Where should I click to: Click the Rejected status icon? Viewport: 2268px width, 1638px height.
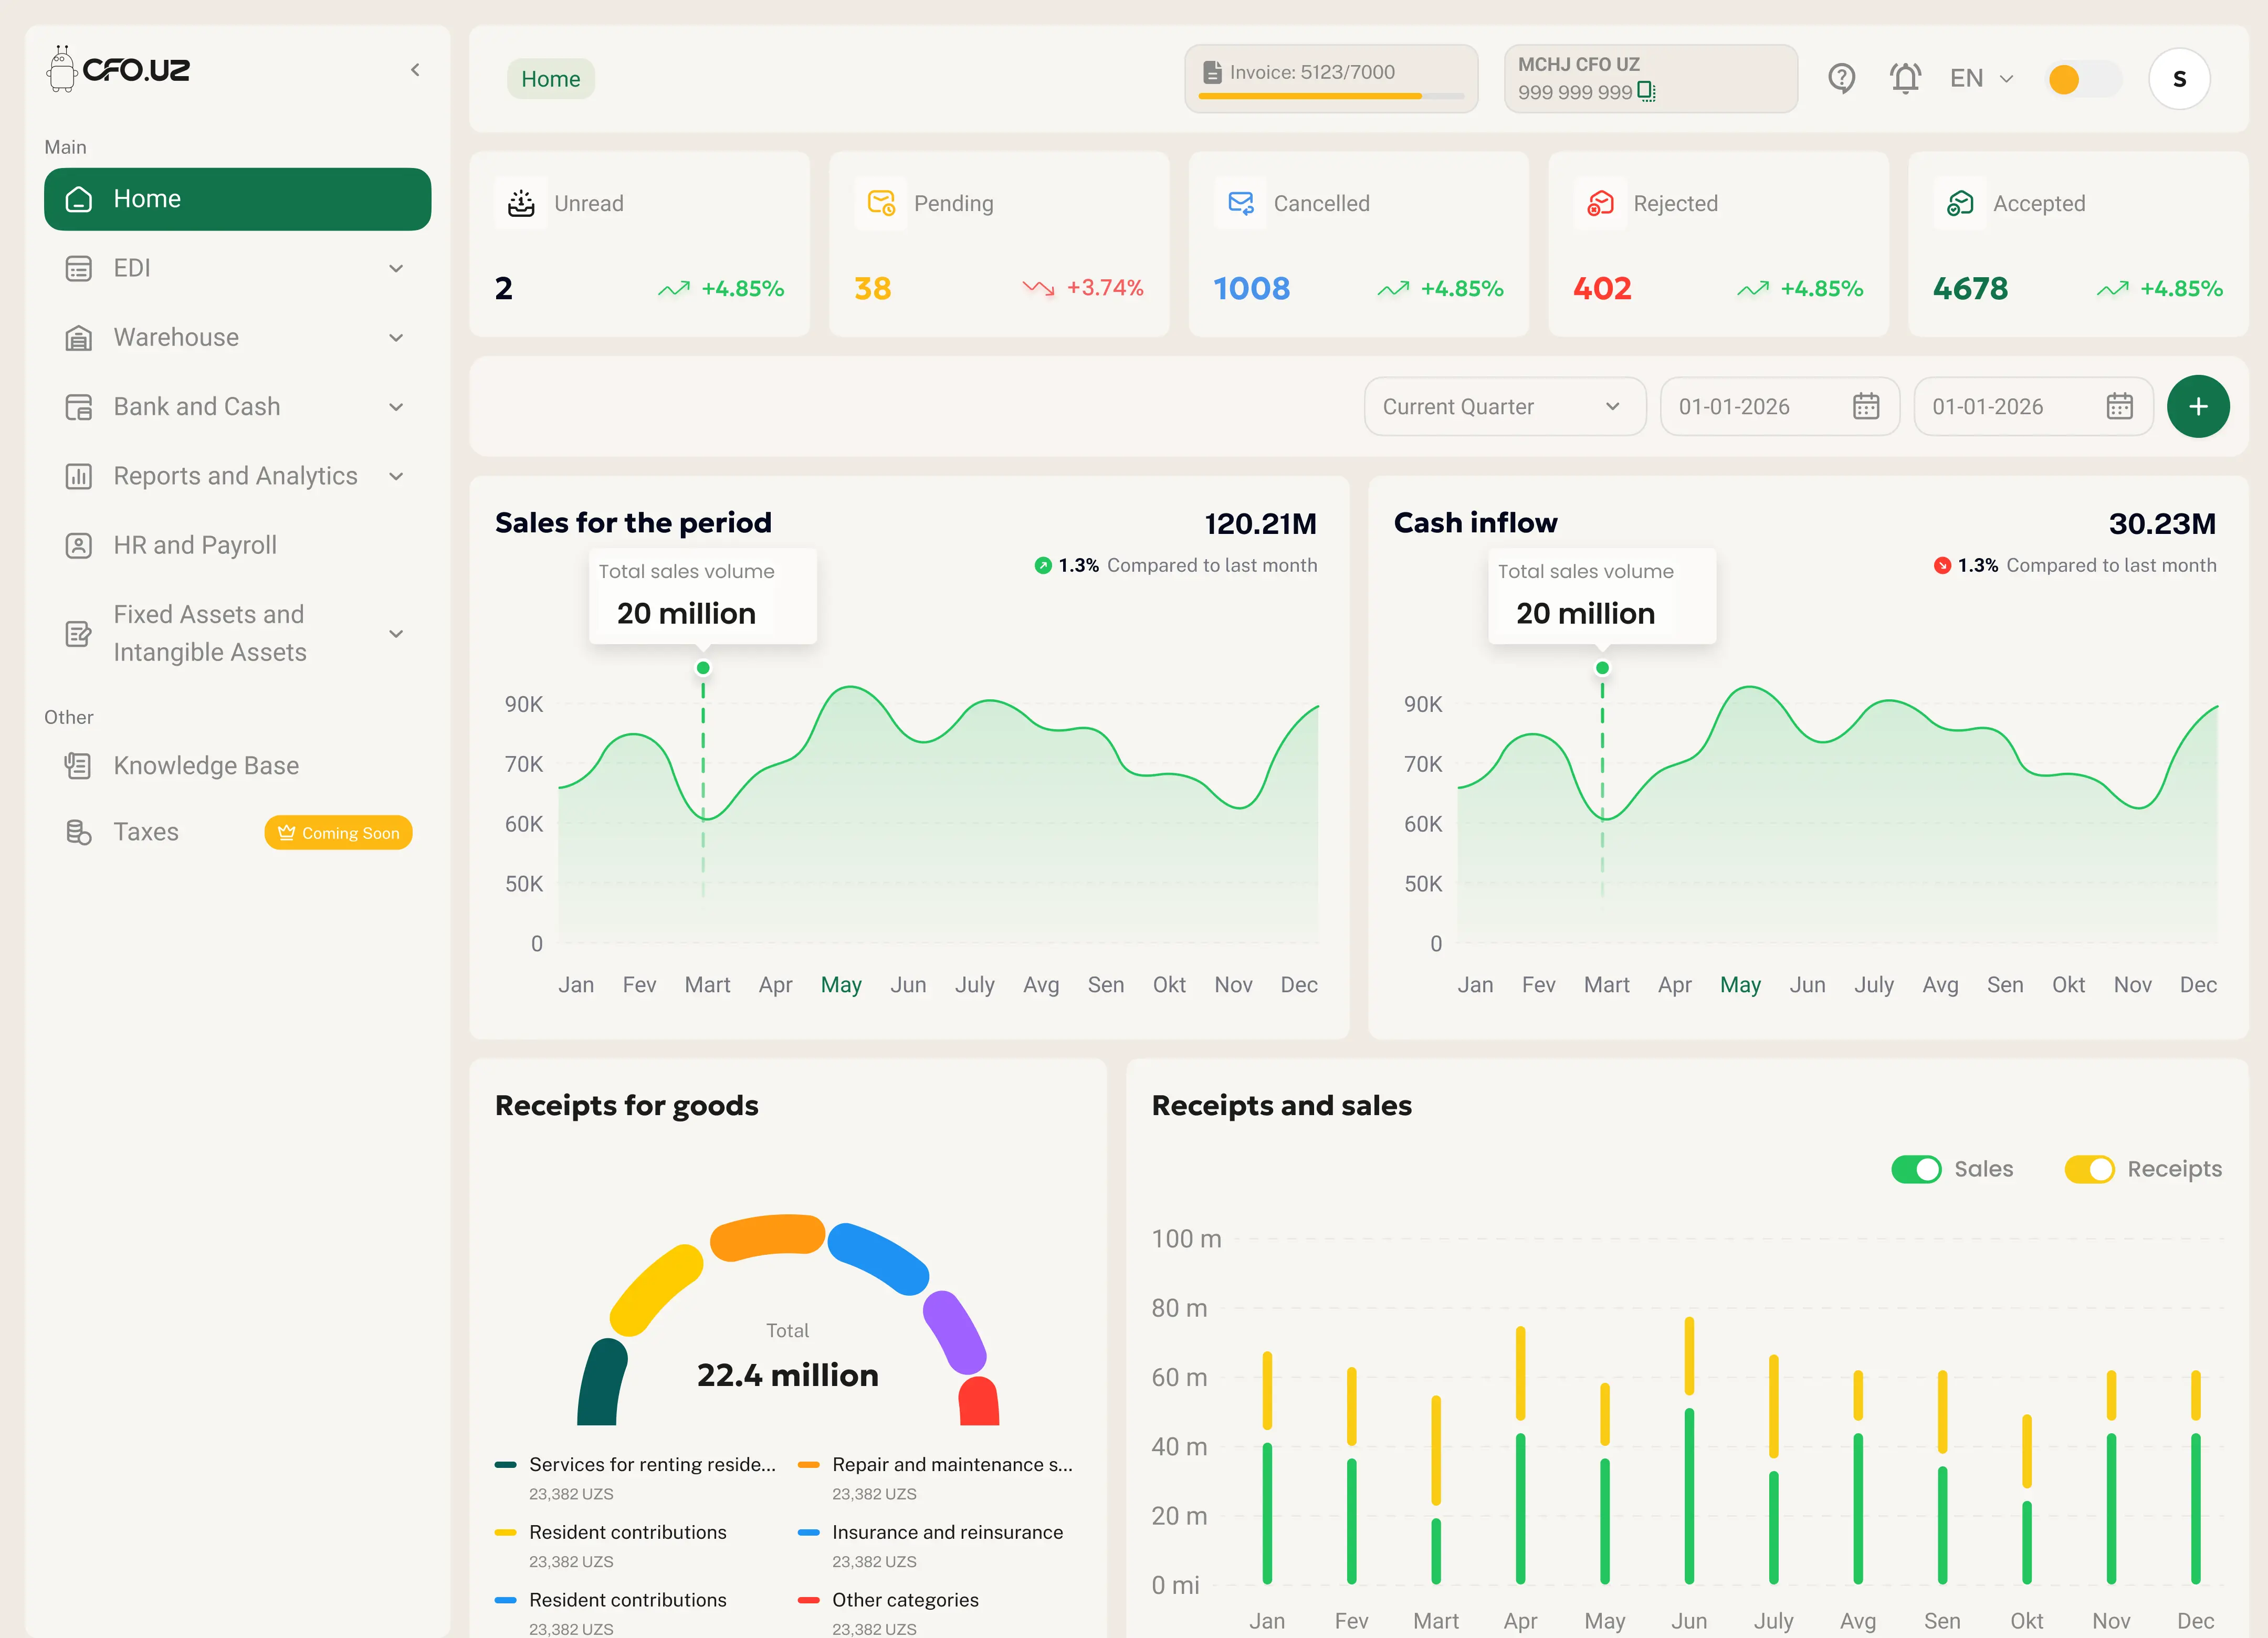(x=1600, y=203)
